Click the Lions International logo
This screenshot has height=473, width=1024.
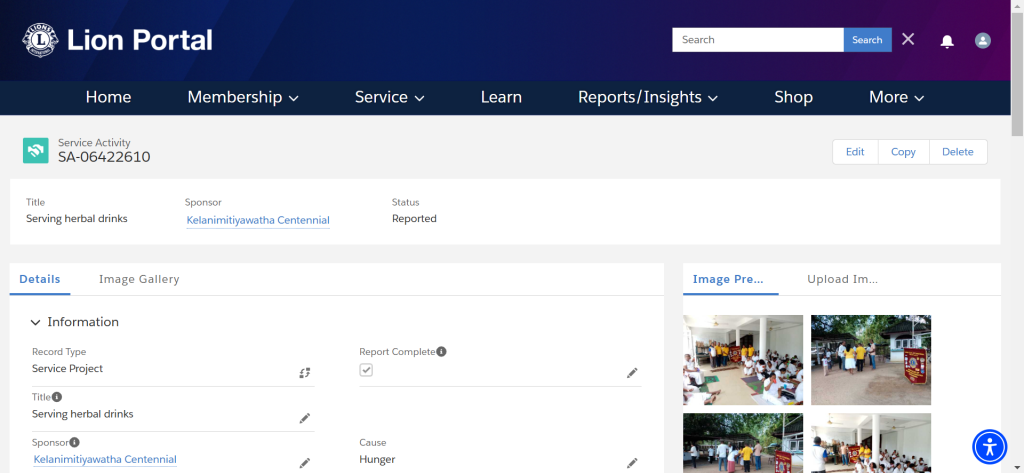coord(40,41)
